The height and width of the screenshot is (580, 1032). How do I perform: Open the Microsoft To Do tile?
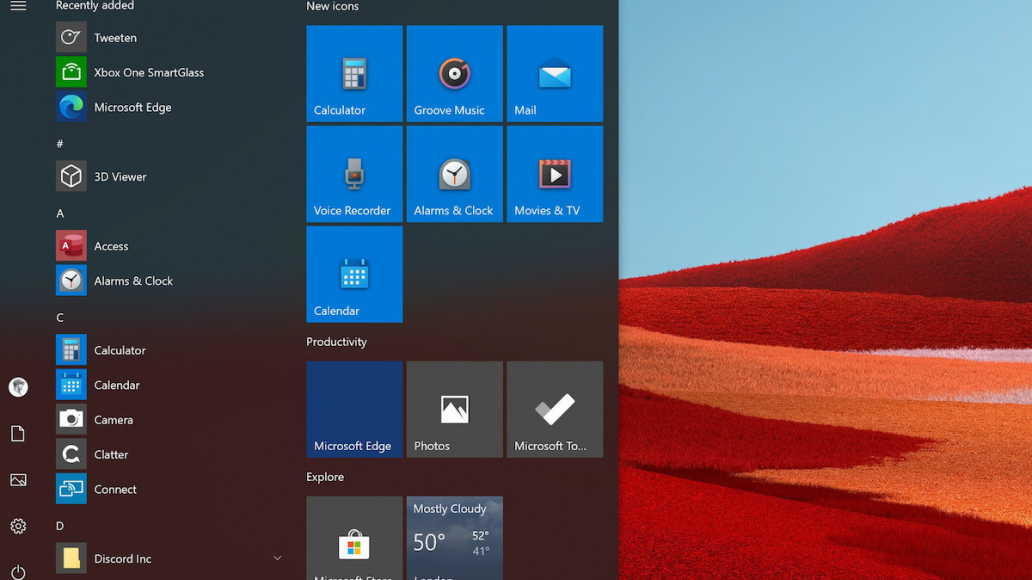pos(554,409)
